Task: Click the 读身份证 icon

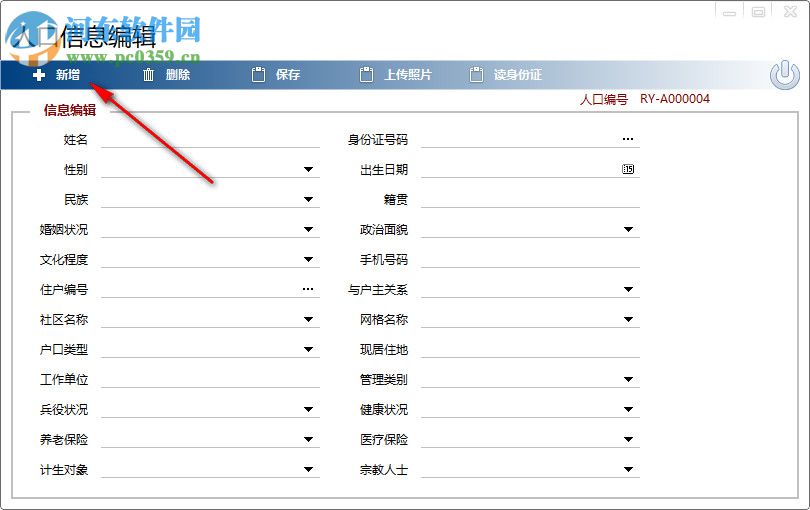Action: pos(476,75)
